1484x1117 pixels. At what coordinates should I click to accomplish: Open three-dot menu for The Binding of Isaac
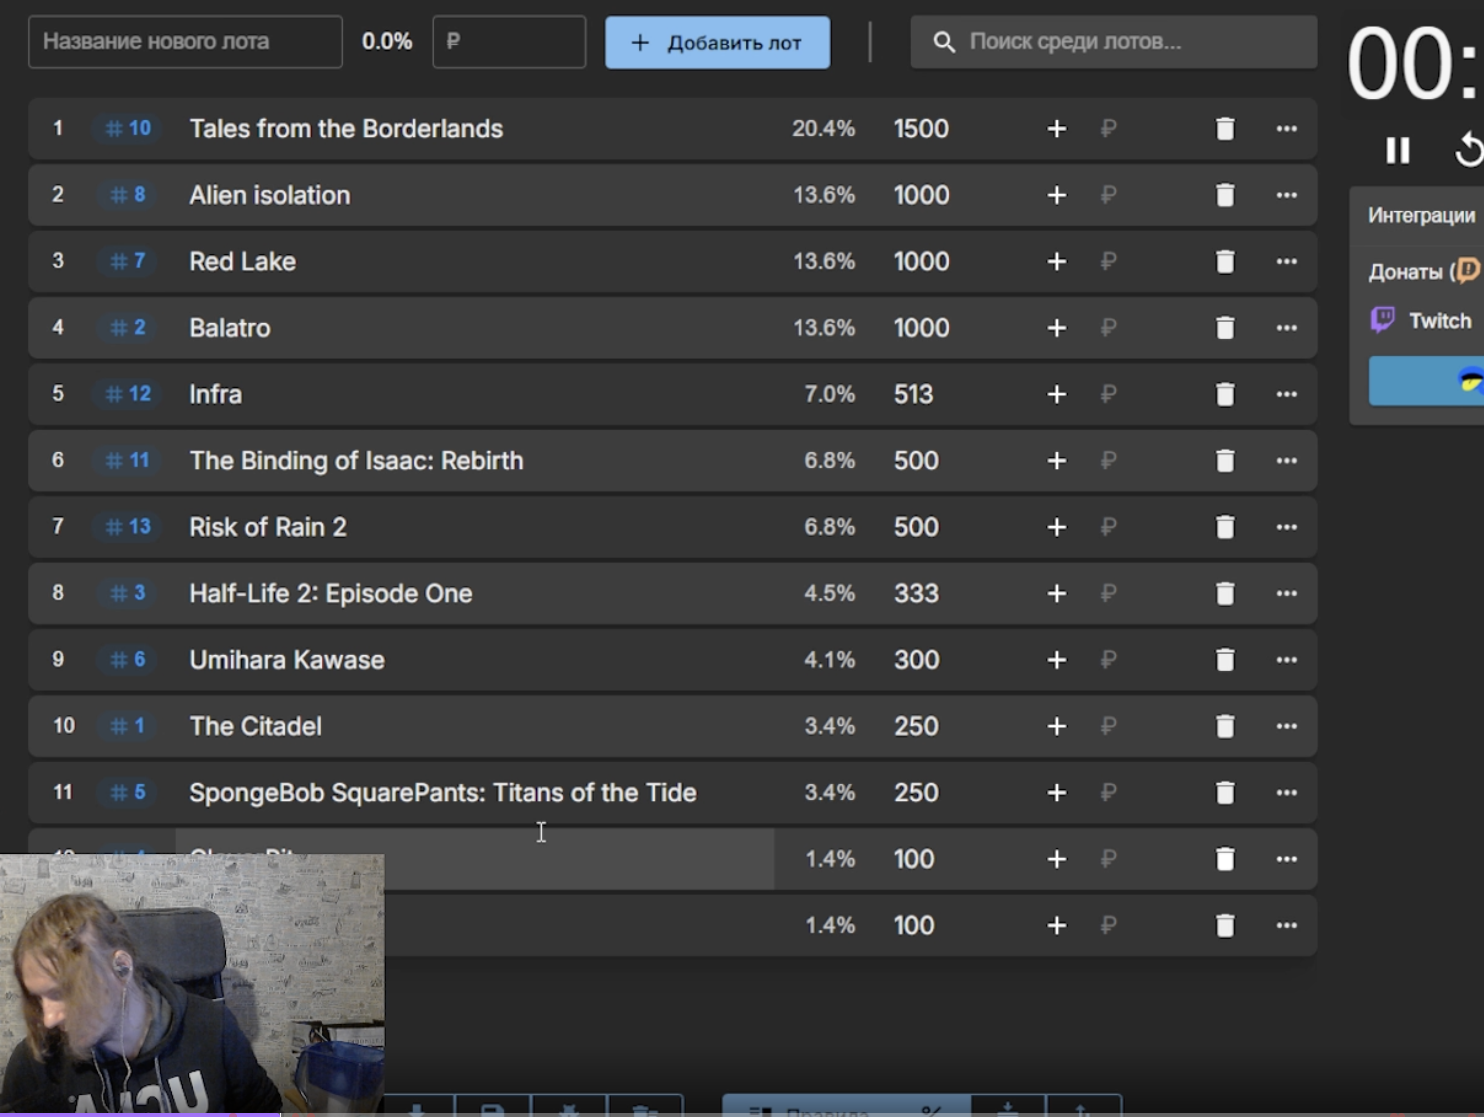tap(1287, 461)
